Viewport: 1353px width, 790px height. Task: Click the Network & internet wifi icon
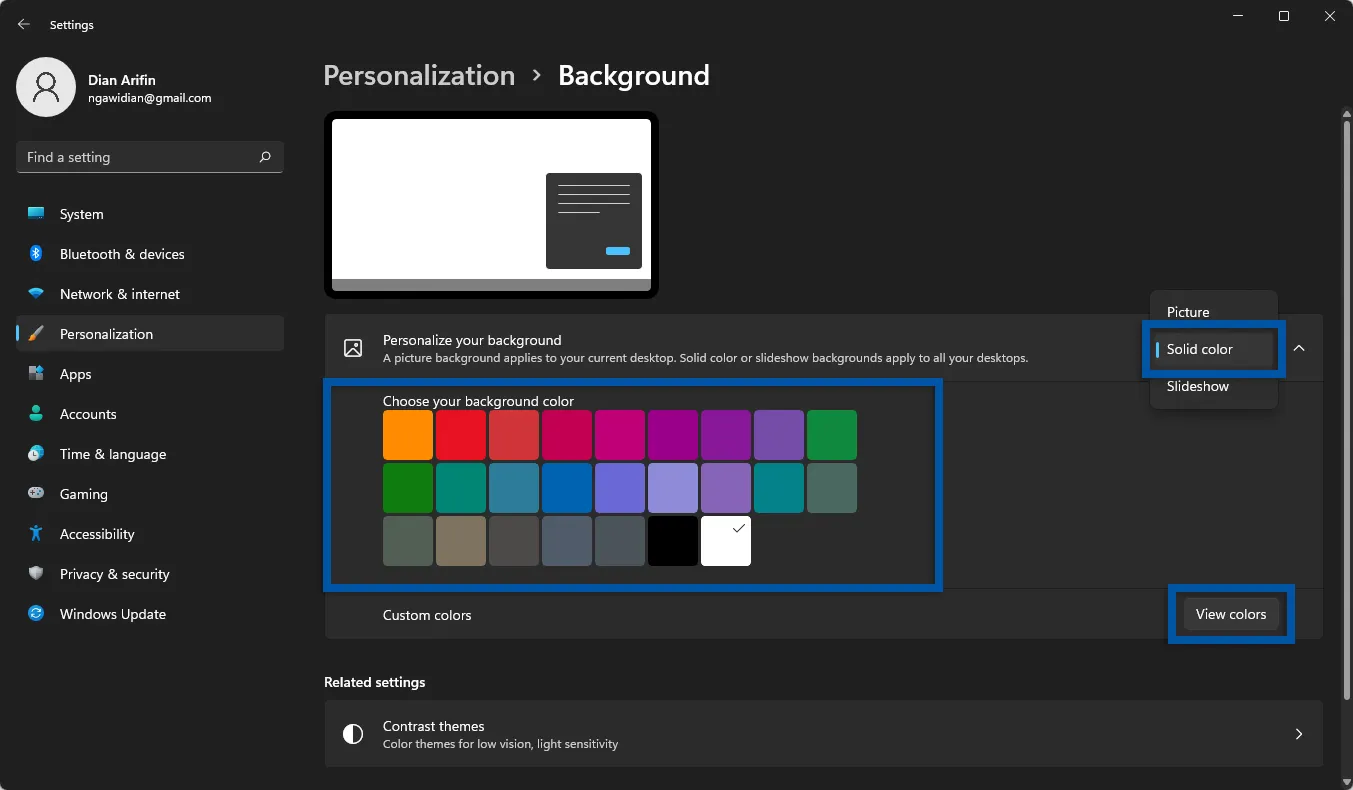pos(36,294)
